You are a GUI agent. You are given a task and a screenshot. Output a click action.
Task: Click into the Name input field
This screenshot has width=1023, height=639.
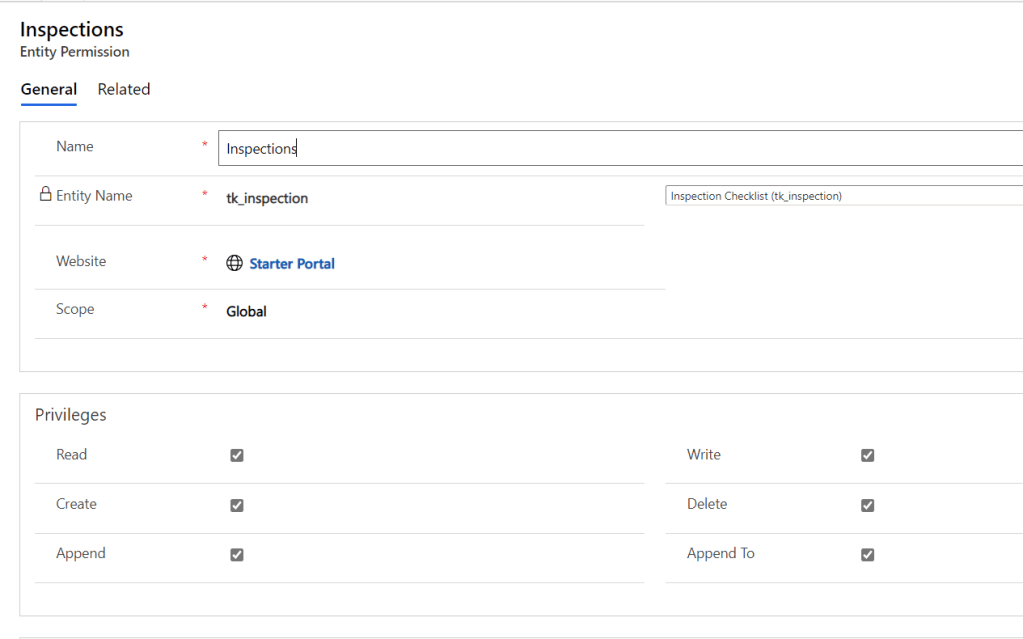tap(620, 148)
